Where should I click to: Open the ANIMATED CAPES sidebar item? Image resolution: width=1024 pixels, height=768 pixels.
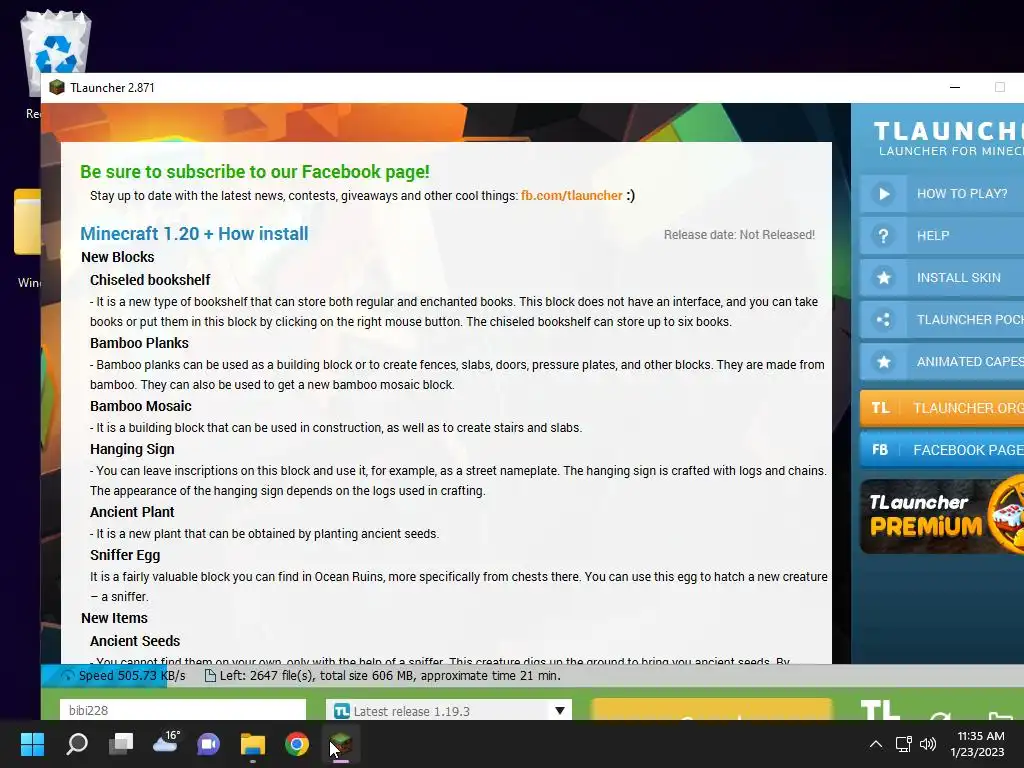tap(942, 362)
